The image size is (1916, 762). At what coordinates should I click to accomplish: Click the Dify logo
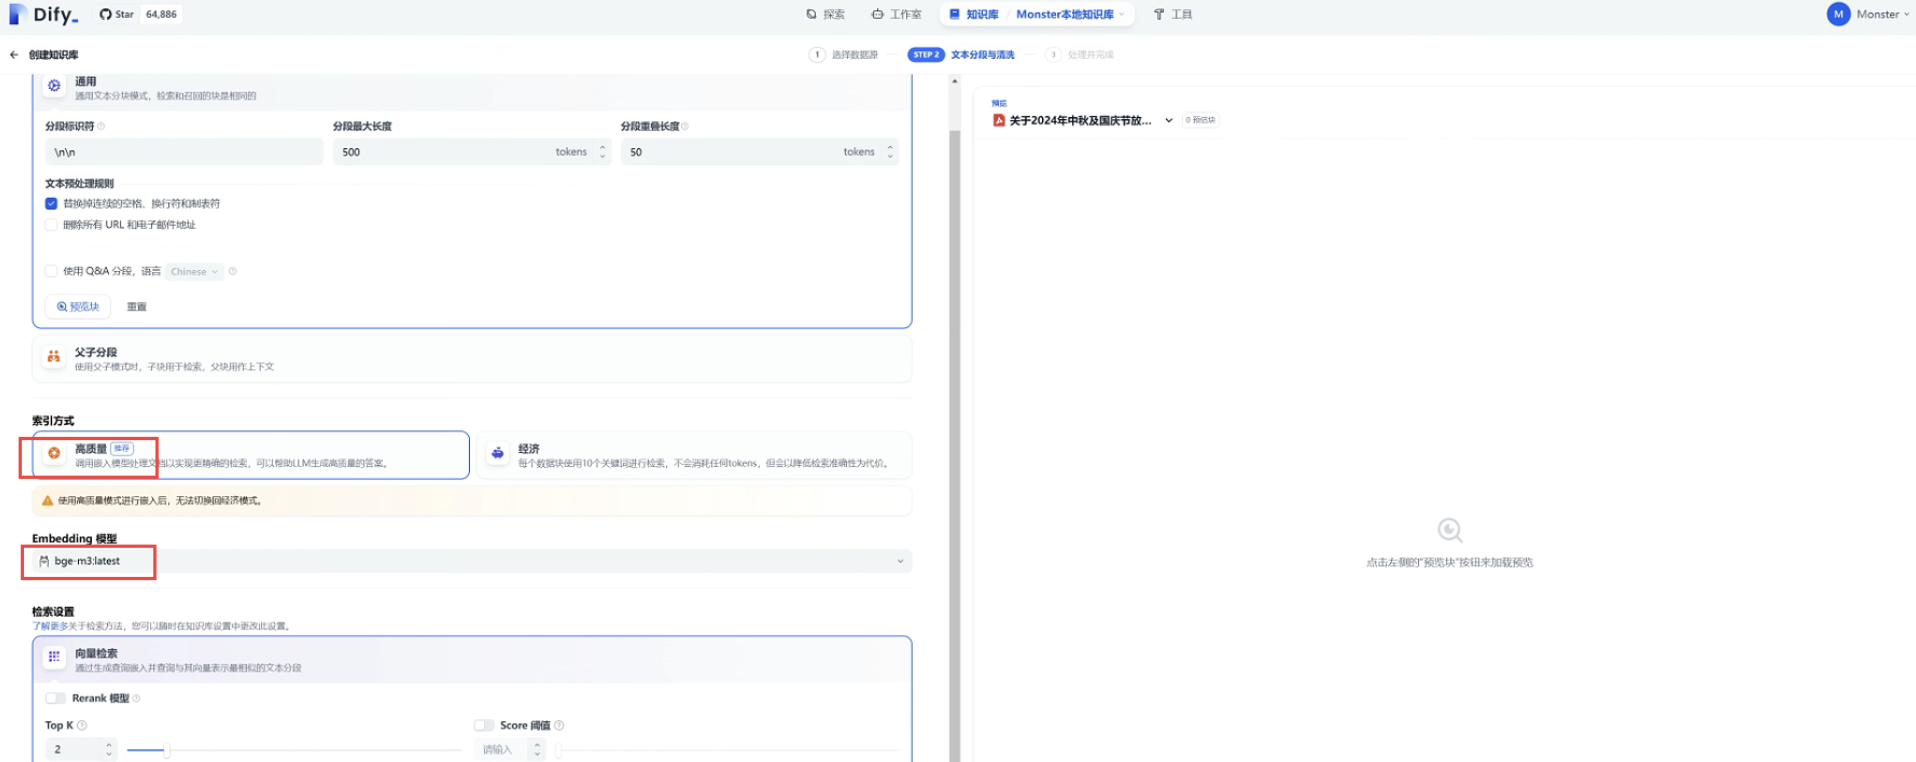pos(43,14)
